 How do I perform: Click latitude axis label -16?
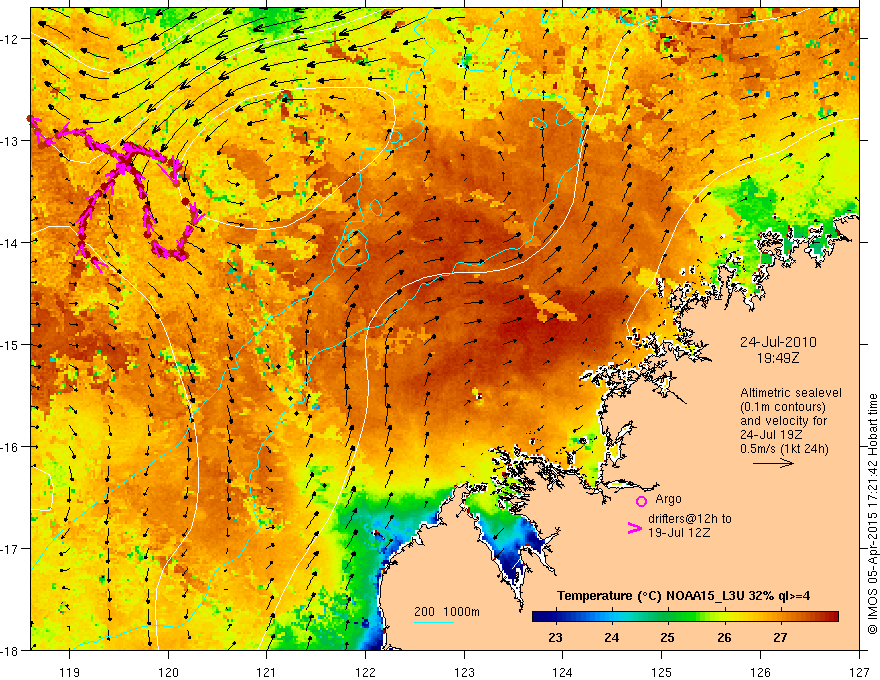click(12, 447)
